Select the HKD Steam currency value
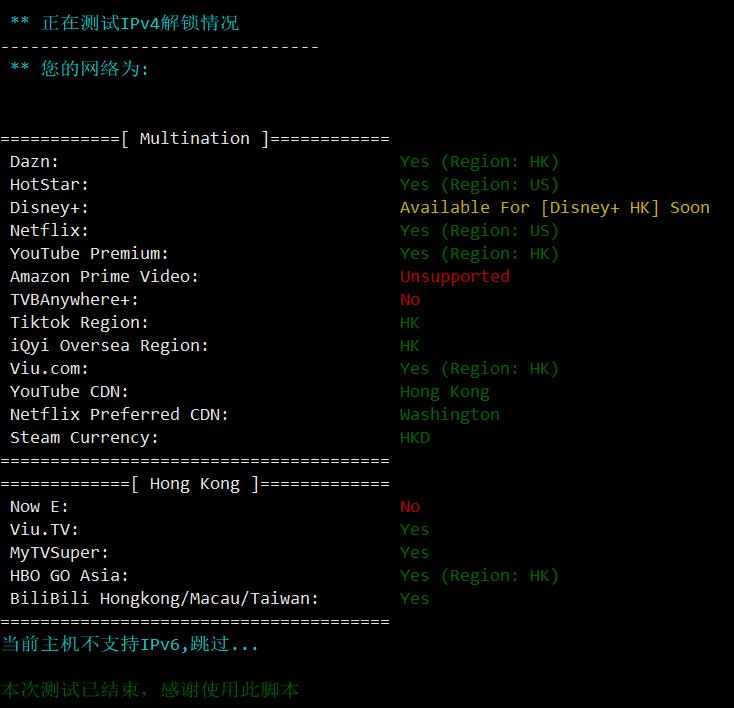734x708 pixels. point(415,437)
